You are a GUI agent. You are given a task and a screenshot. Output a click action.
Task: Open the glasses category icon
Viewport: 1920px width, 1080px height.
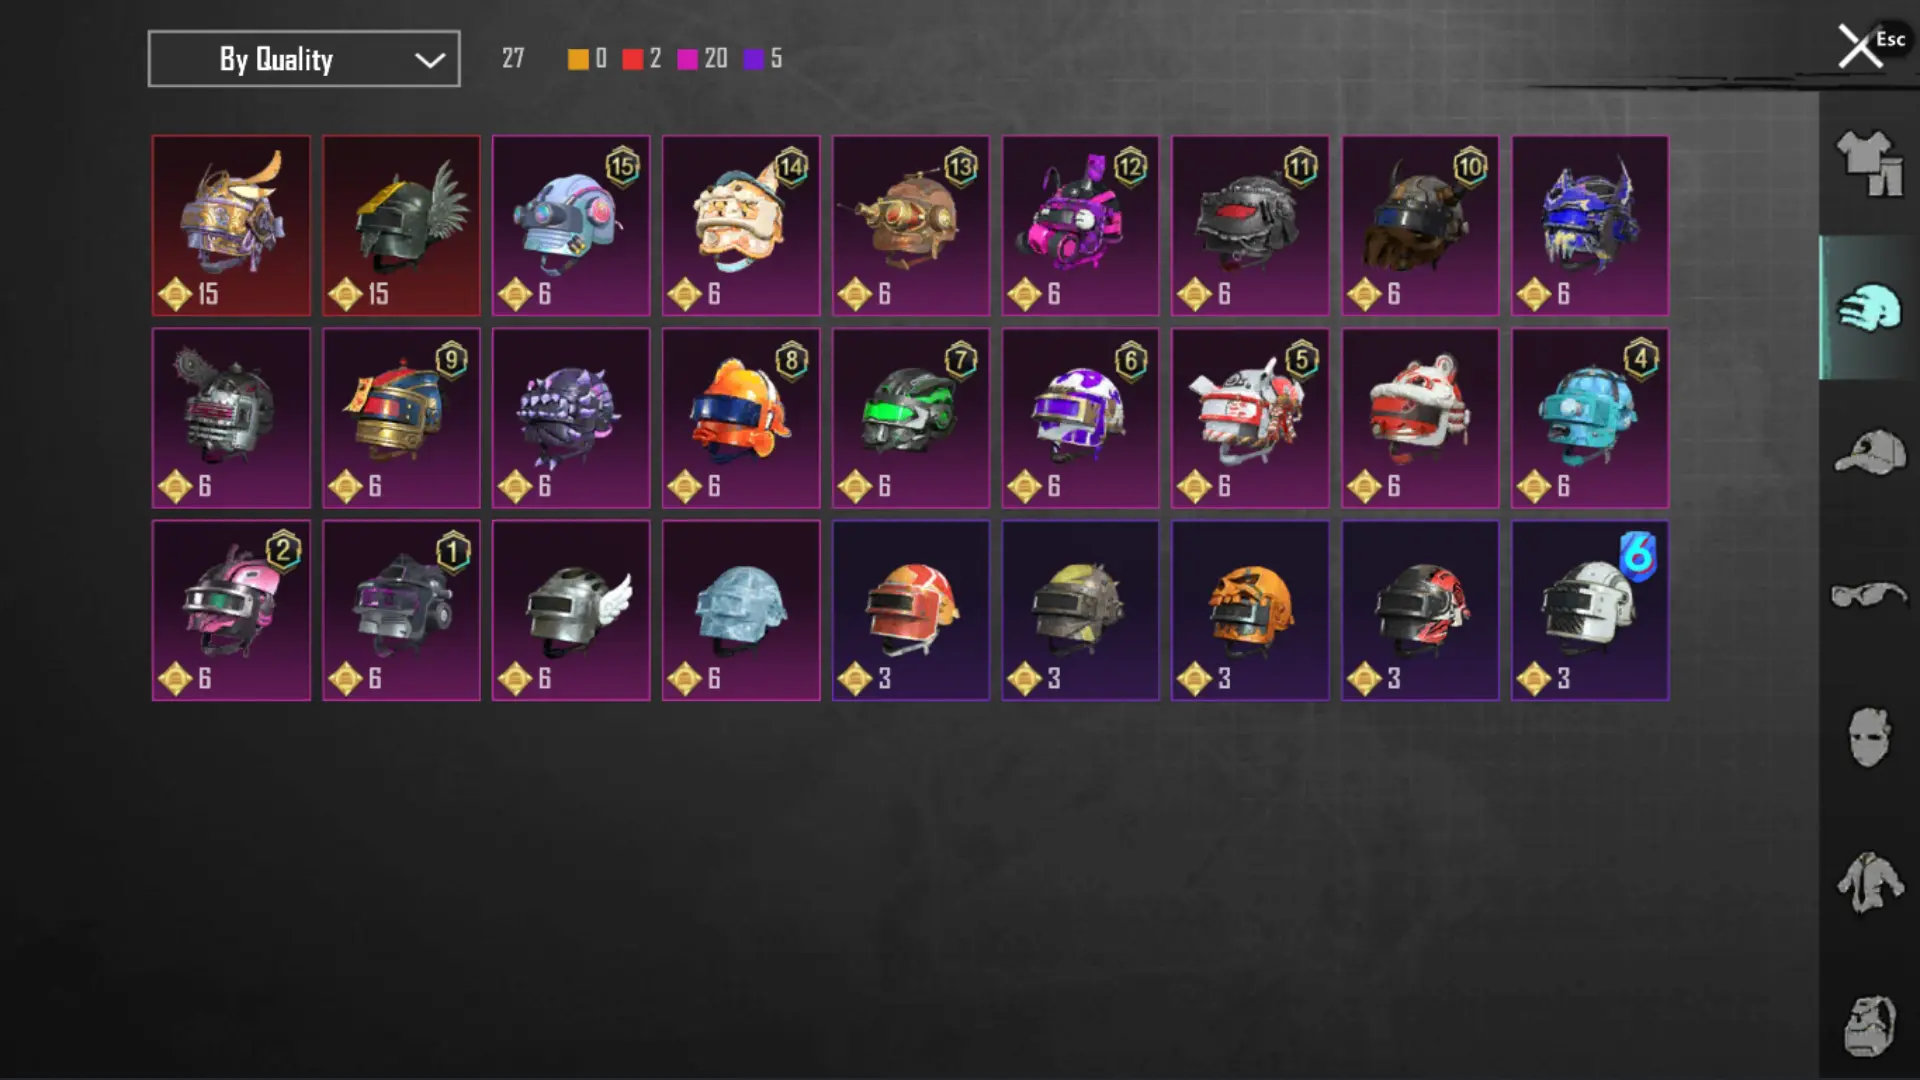1869,595
